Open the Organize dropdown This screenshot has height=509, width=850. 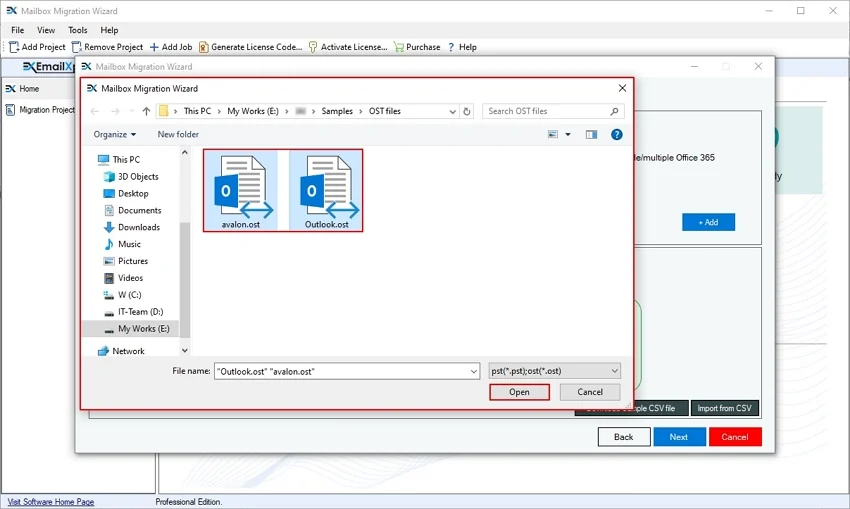114,134
